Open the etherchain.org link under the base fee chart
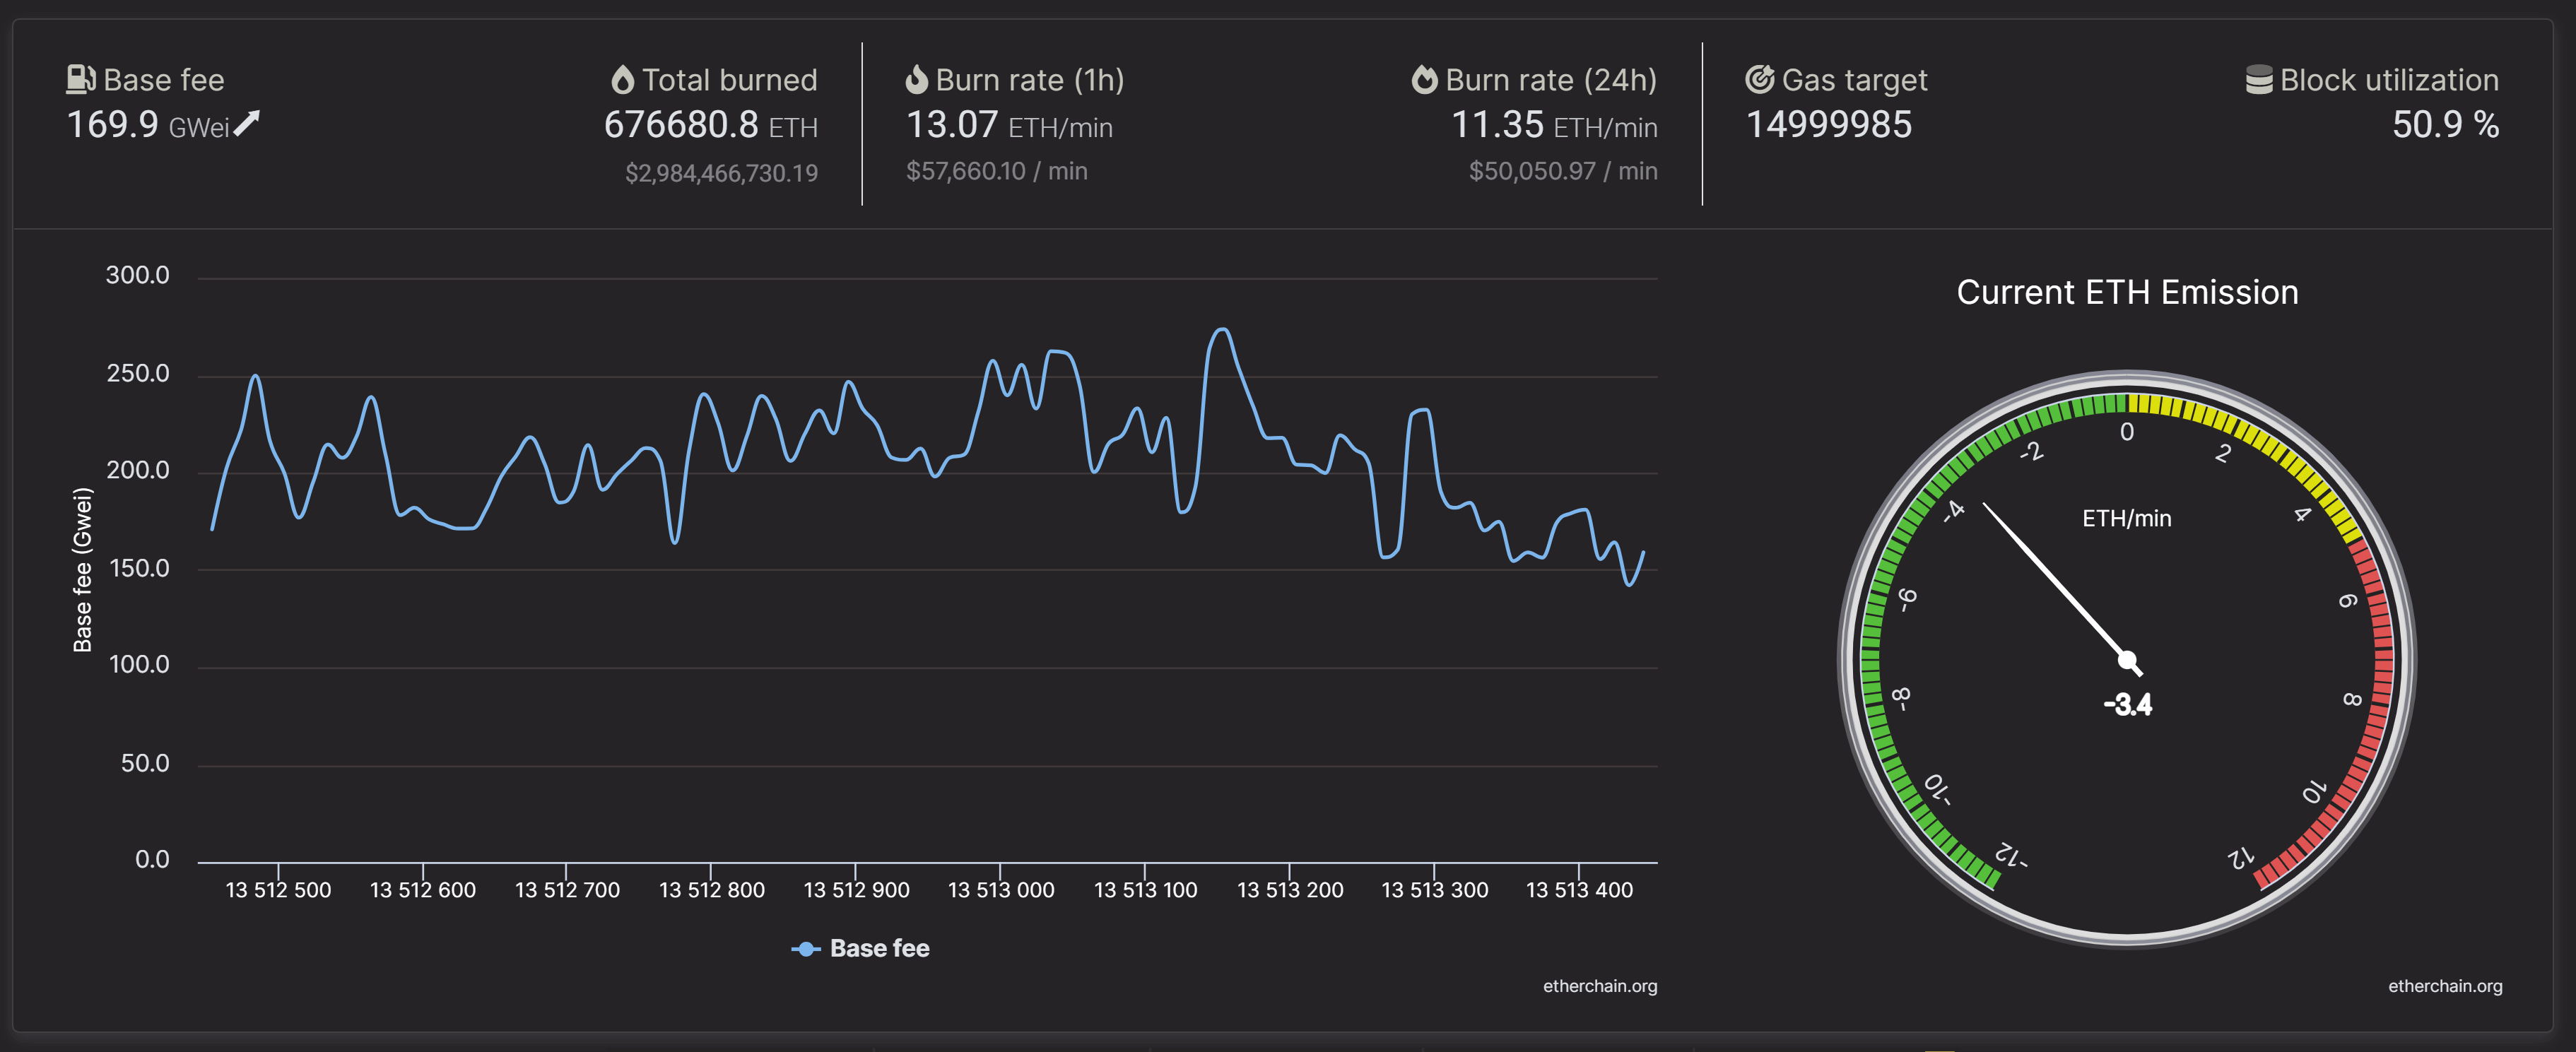Image resolution: width=2576 pixels, height=1052 pixels. (1600, 986)
